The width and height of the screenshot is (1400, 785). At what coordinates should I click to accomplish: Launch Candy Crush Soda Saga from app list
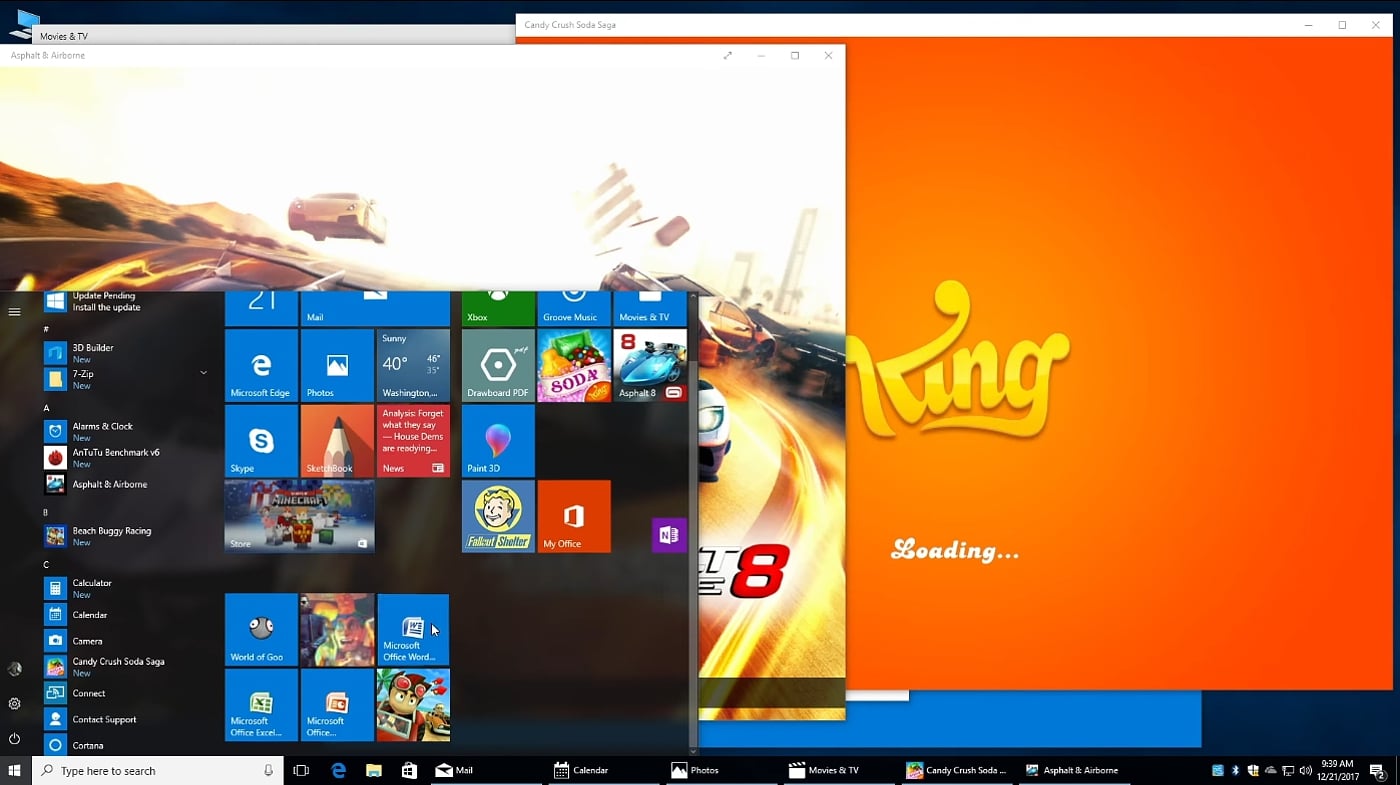click(126, 666)
